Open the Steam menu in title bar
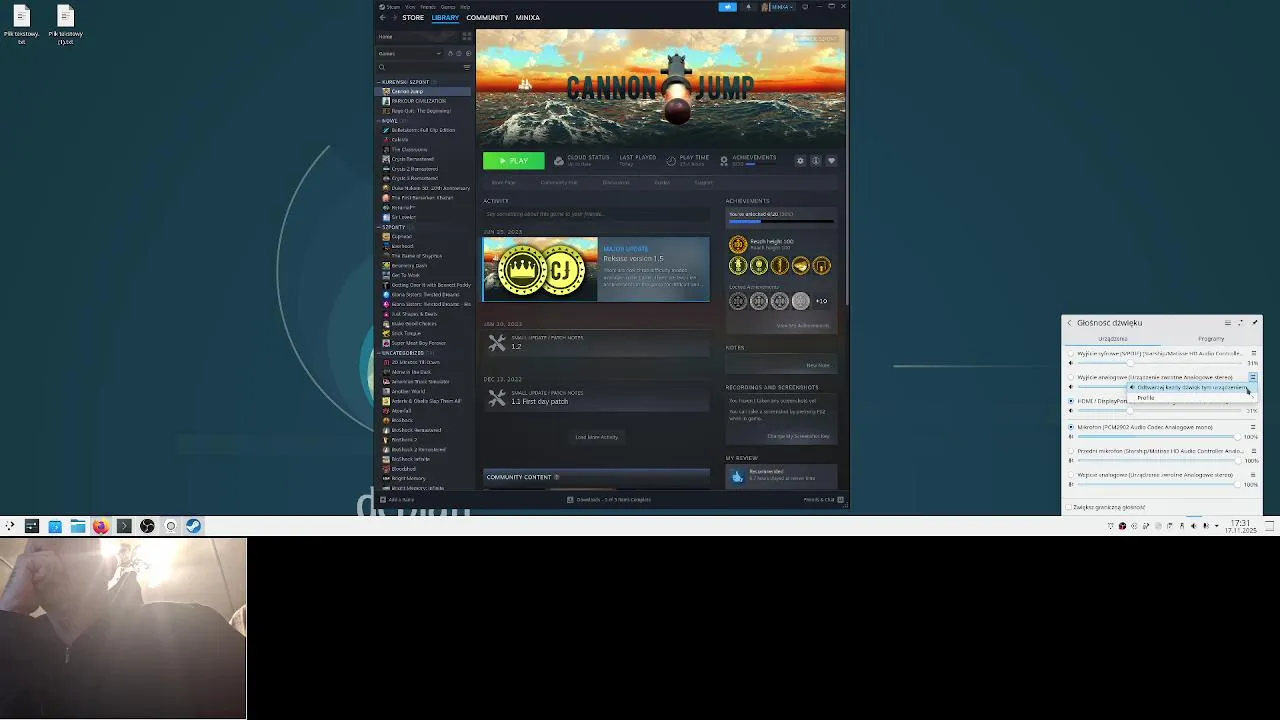 point(392,7)
